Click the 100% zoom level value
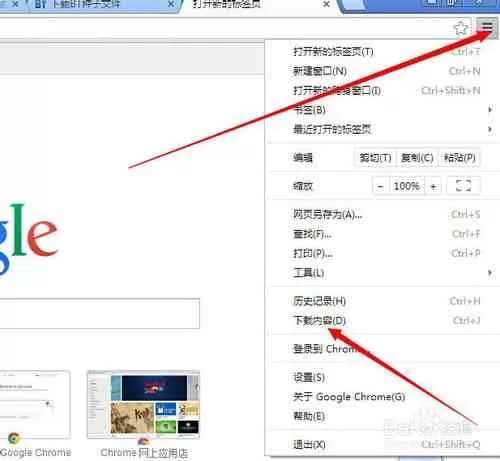The width and height of the screenshot is (500, 461). pyautogui.click(x=406, y=186)
